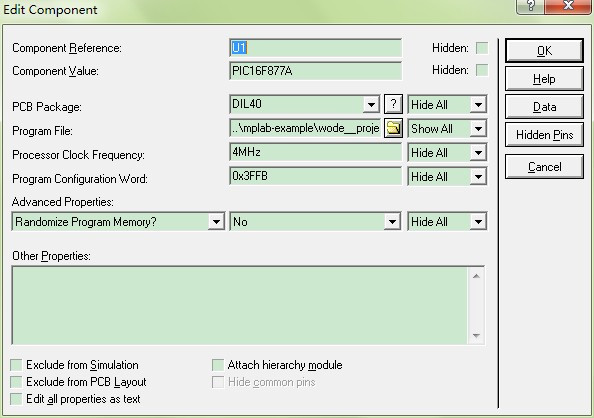Click the Advanced Properties label
This screenshot has height=418, width=594.
(63, 202)
